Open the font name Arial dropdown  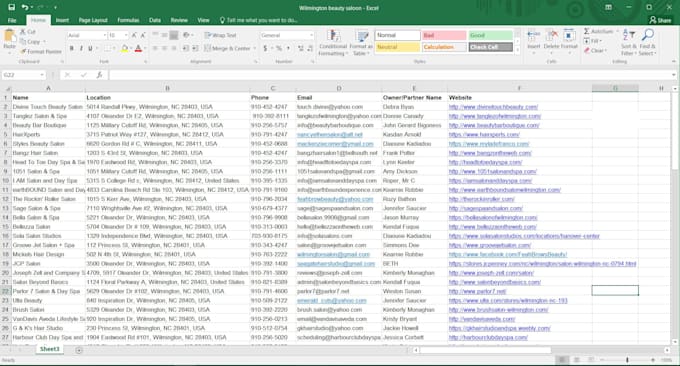click(x=105, y=36)
